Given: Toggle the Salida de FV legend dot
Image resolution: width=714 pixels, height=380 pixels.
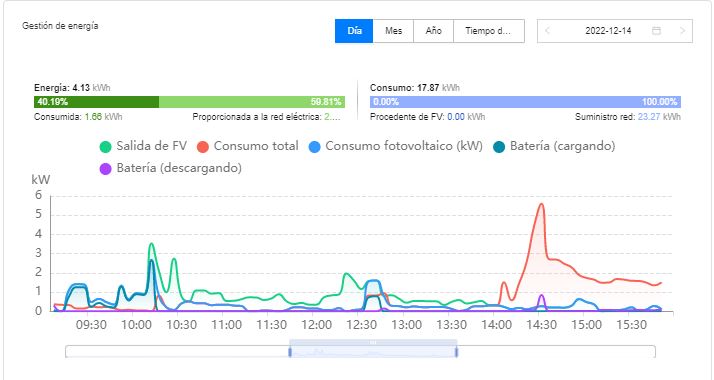Looking at the screenshot, I should pos(105,147).
